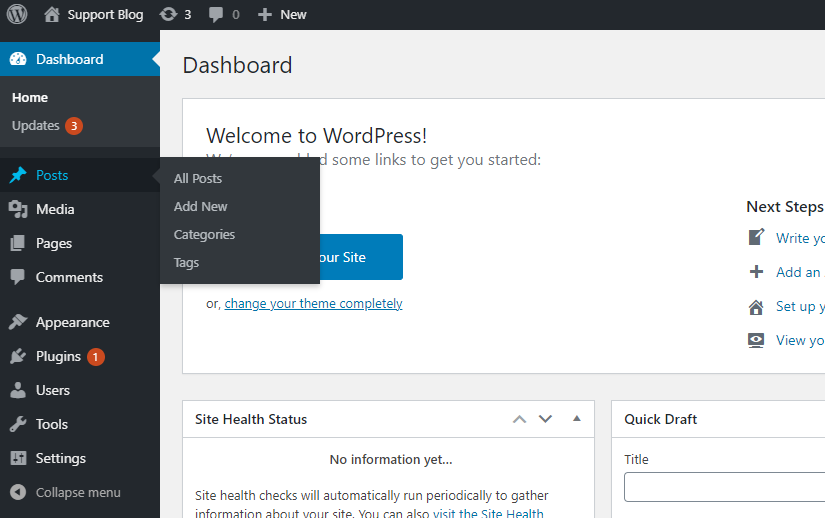825x518 pixels.
Task: Collapse the admin sidebar menu
Action: 65,492
